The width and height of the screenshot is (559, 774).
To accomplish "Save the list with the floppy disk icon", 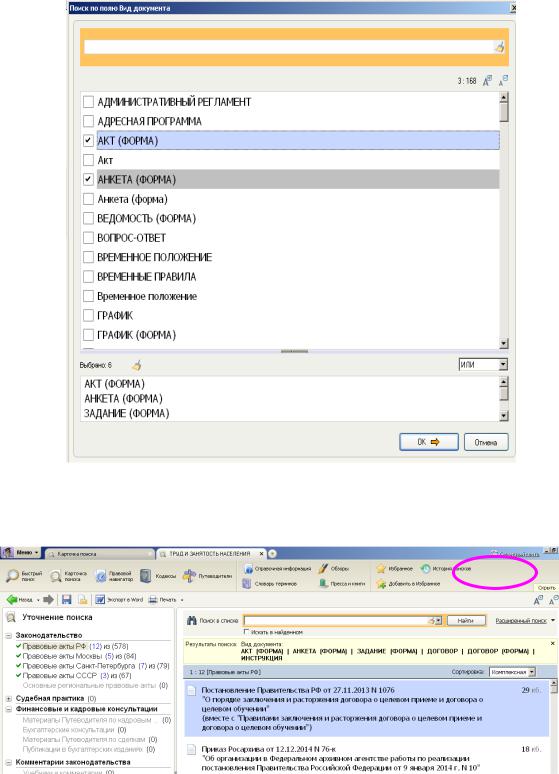I will (x=67, y=600).
